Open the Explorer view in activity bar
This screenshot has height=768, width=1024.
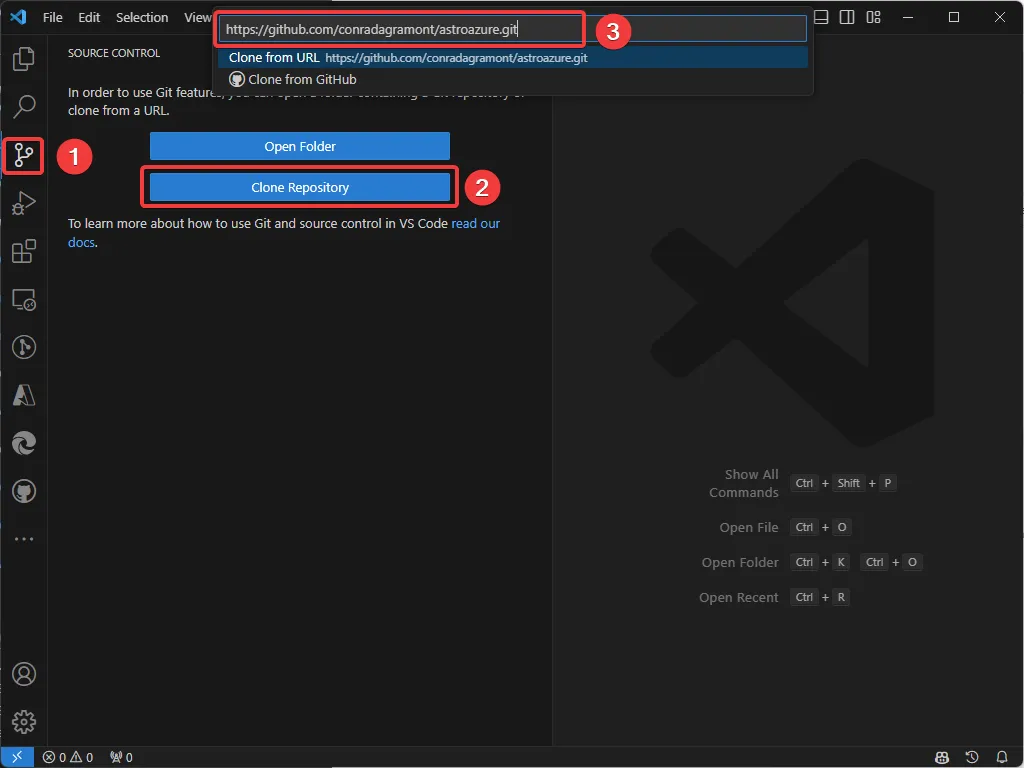point(24,59)
